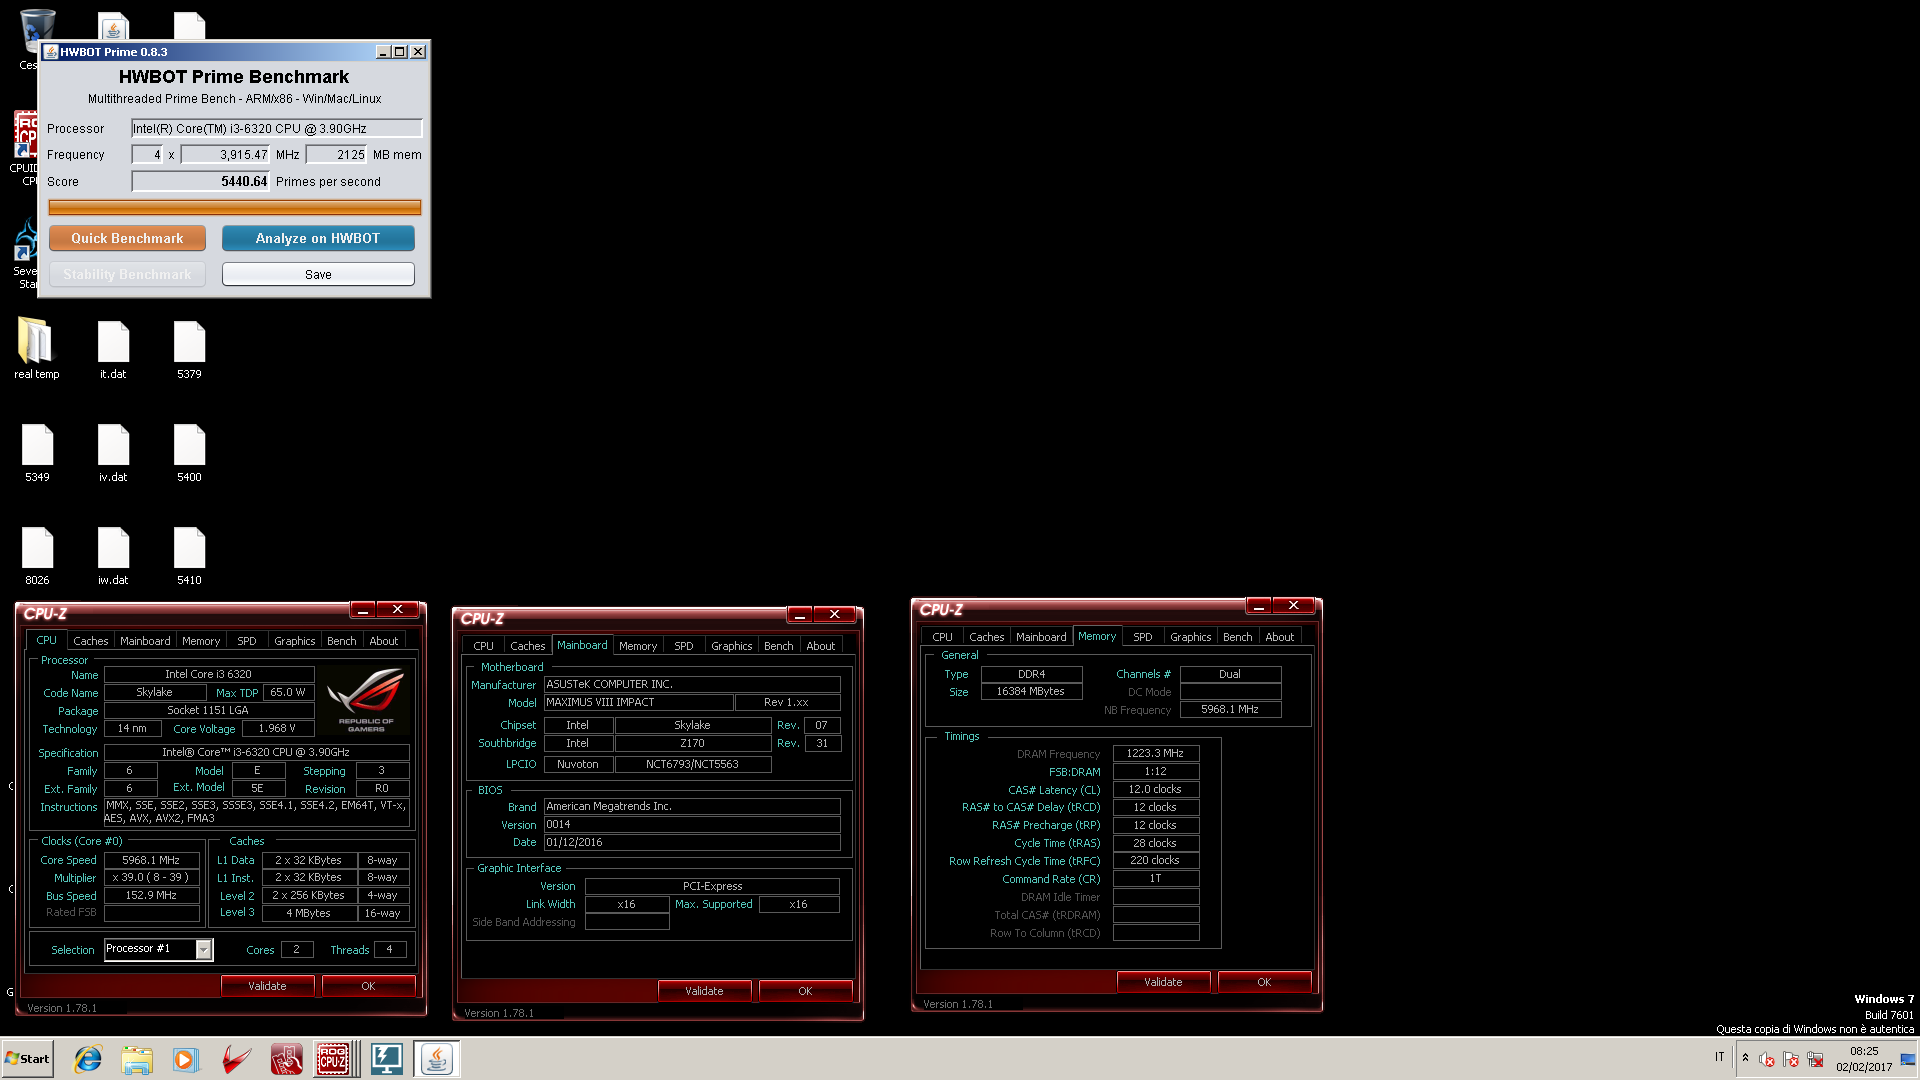
Task: Switch to CPU tab in CPU-Z Mainboard window
Action: point(484,646)
